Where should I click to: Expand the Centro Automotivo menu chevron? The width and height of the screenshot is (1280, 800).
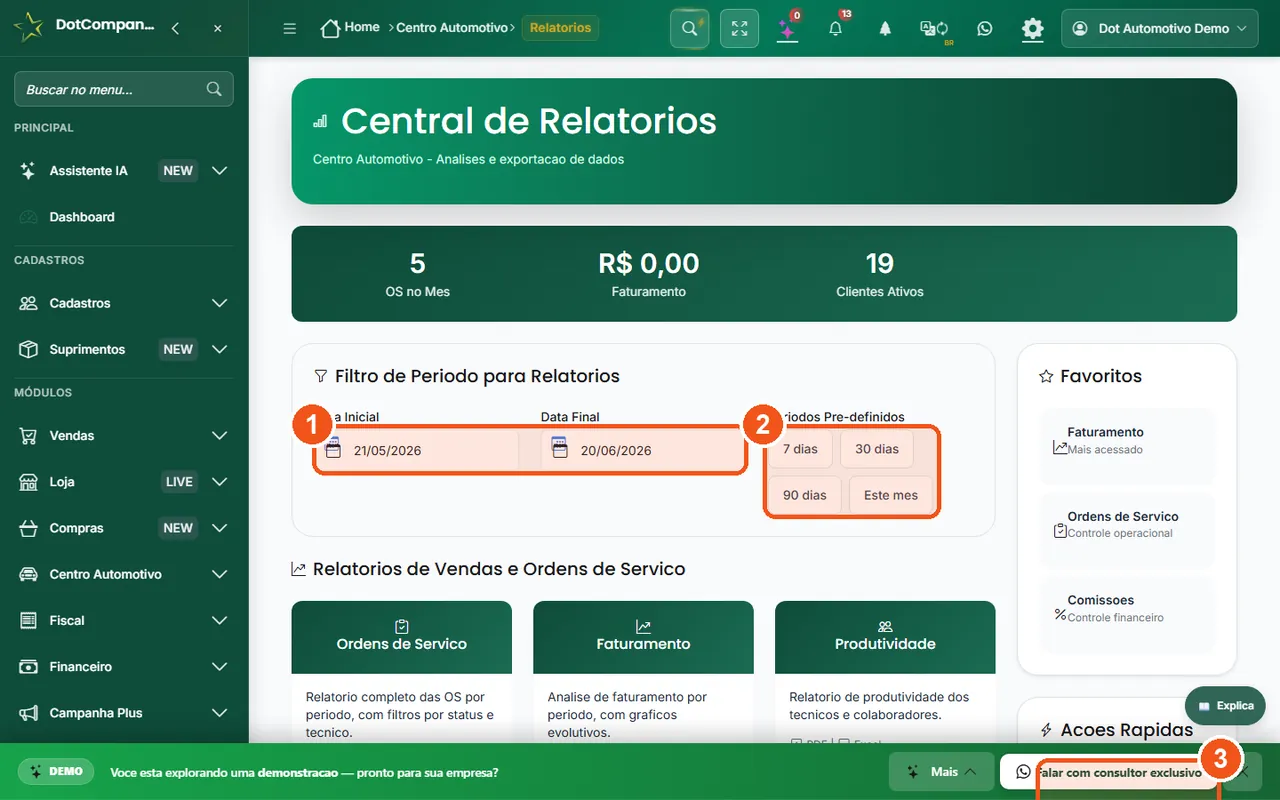click(220, 574)
